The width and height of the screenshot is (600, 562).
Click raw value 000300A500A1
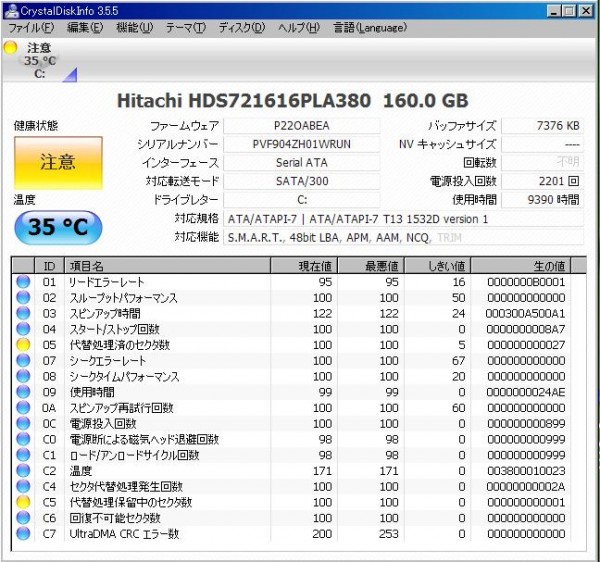pos(525,313)
